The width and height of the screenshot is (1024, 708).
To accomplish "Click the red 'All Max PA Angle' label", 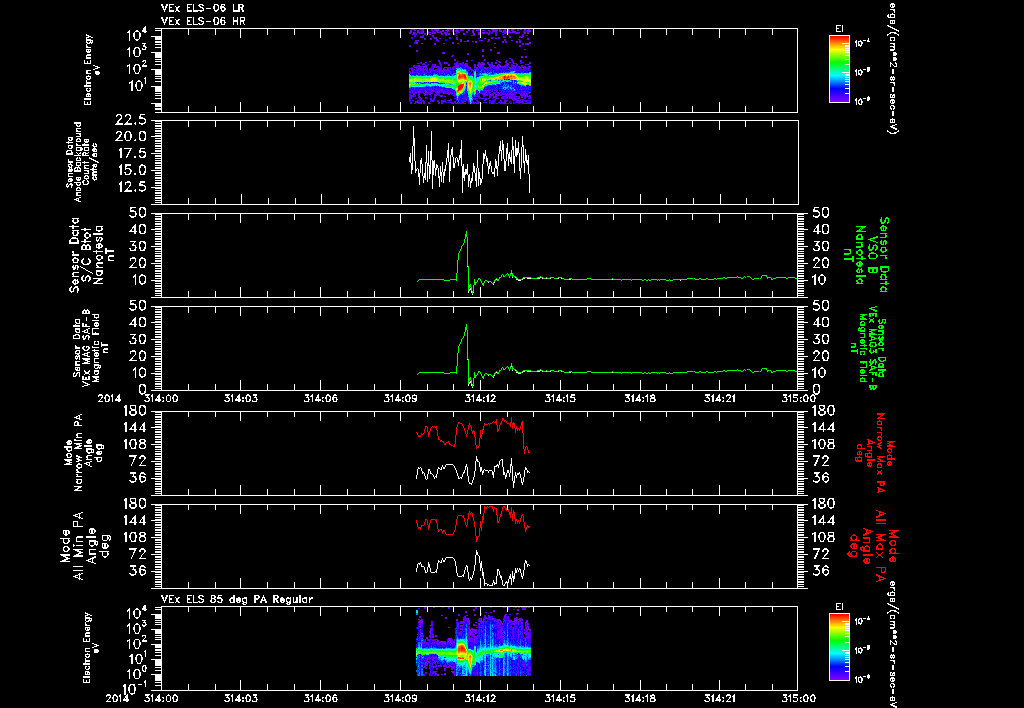I will [x=873, y=544].
